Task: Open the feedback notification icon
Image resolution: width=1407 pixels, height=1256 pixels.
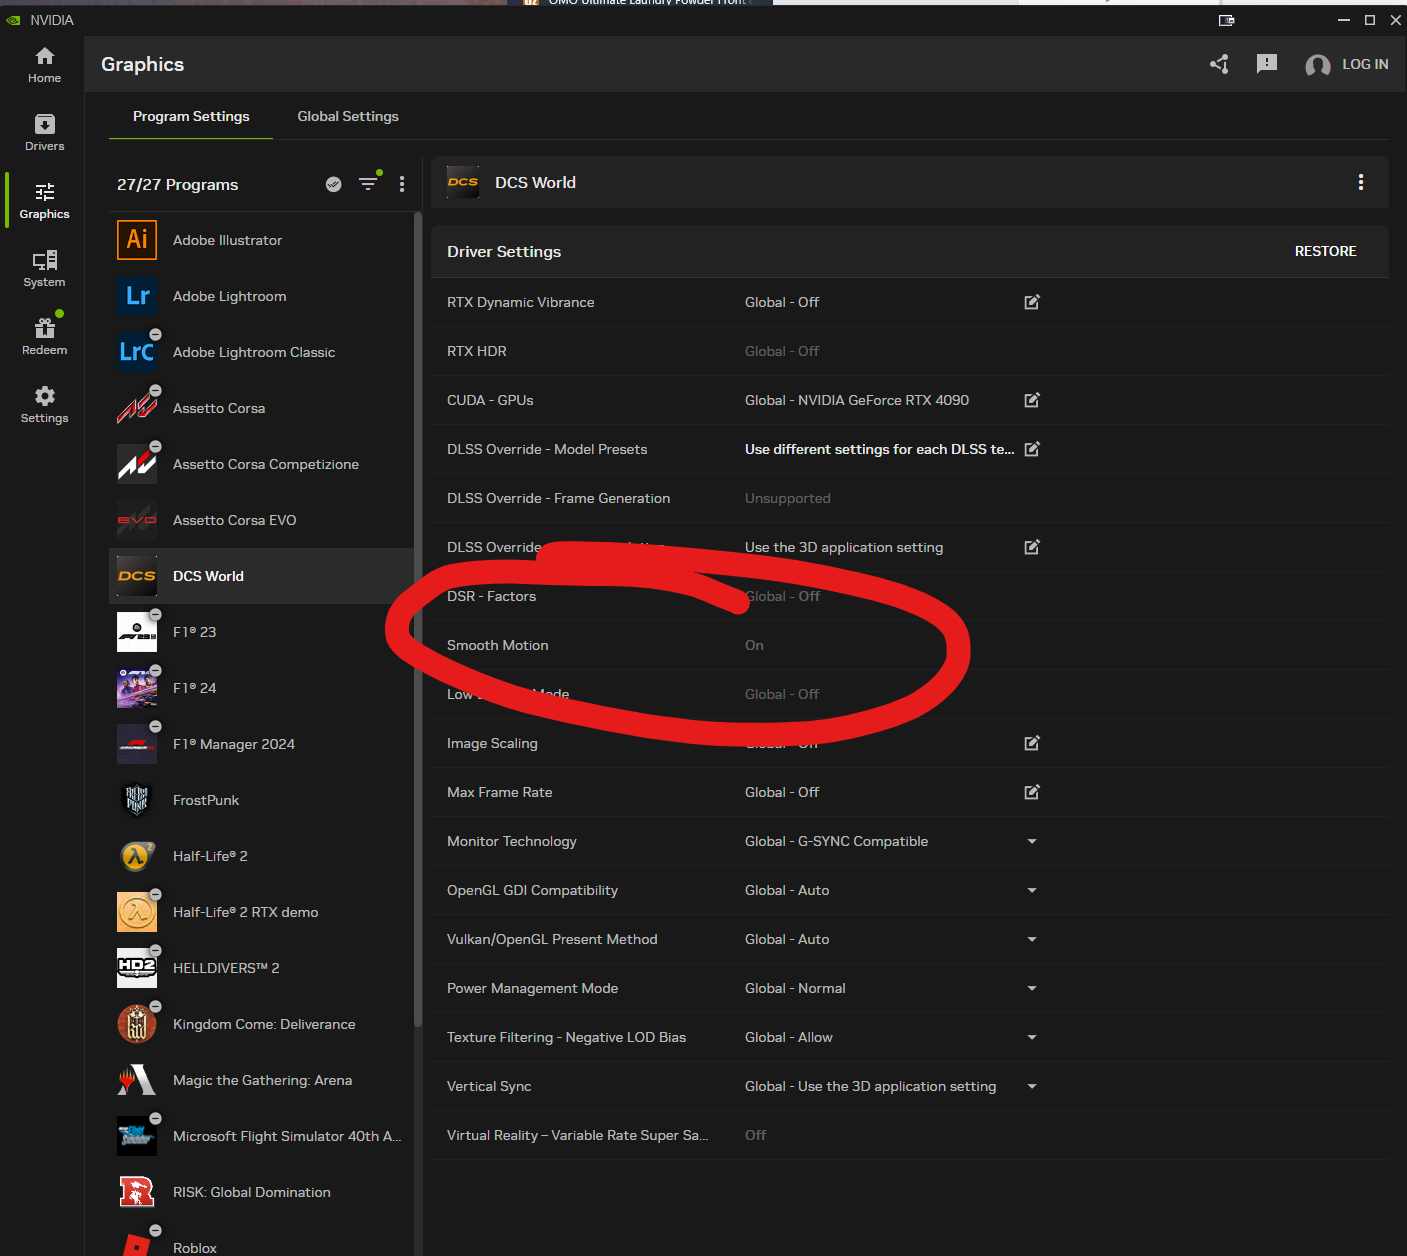Action: [x=1267, y=64]
